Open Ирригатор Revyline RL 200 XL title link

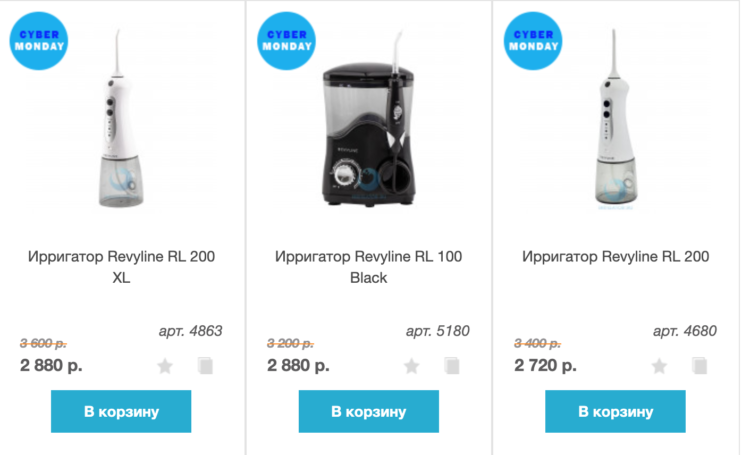[121, 267]
